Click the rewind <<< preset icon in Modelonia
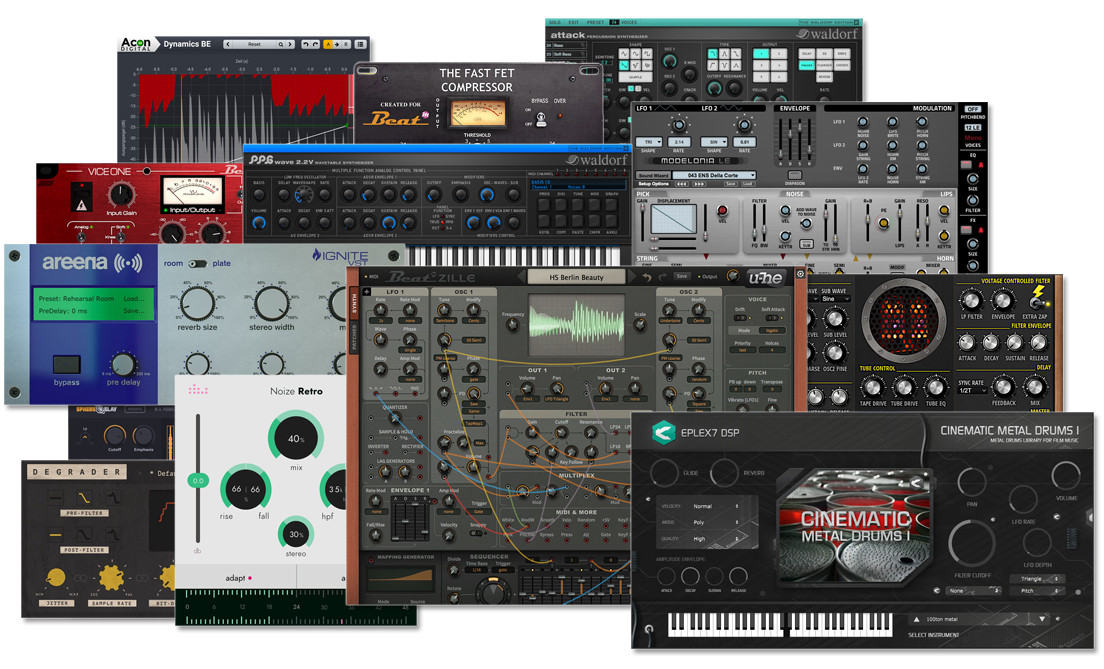 click(x=682, y=184)
